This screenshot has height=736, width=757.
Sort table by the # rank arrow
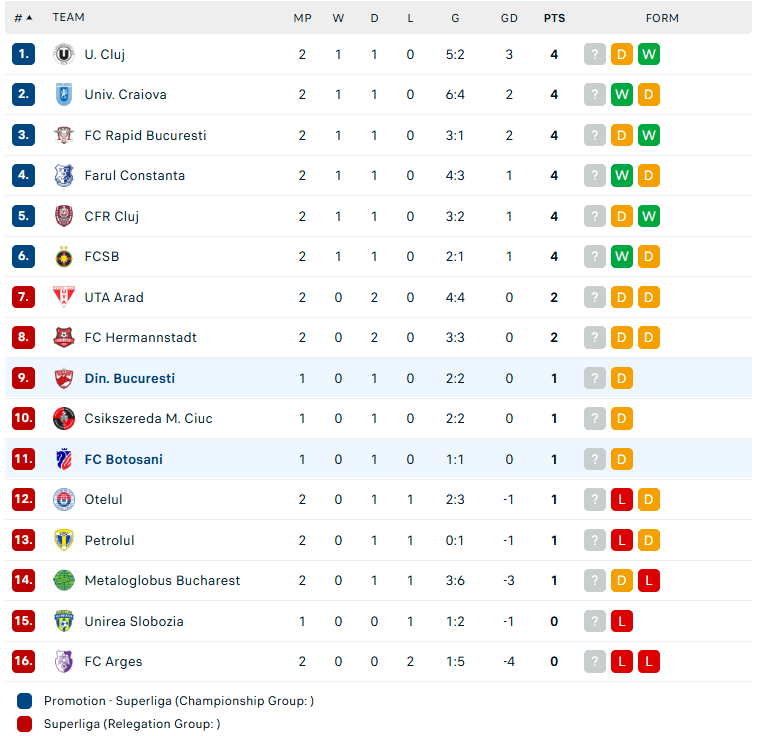pos(23,18)
